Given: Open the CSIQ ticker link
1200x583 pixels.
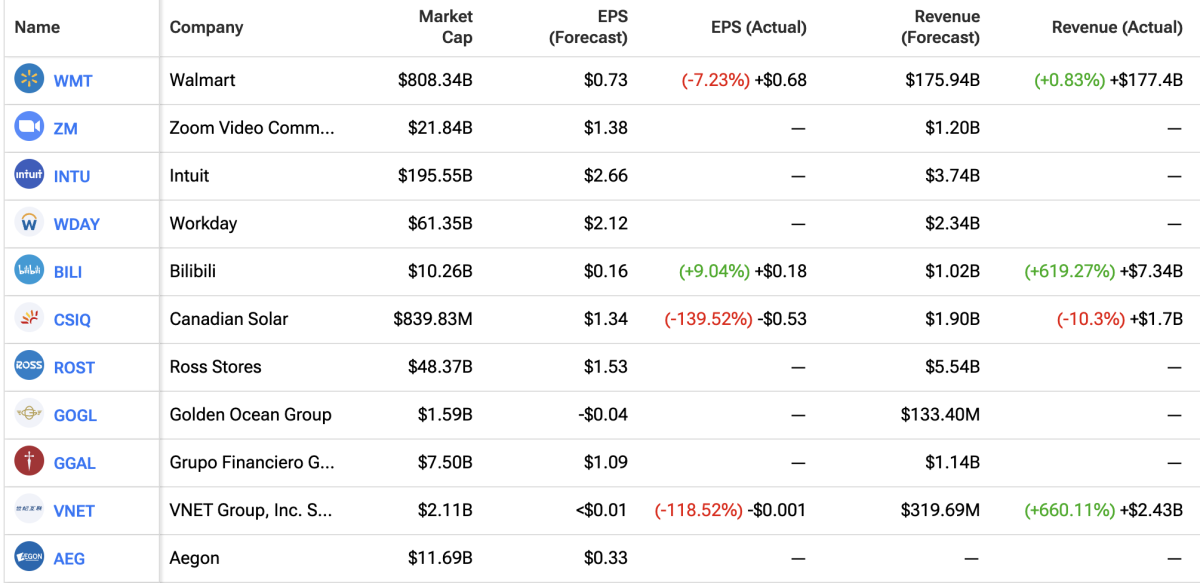Looking at the screenshot, I should click(x=73, y=320).
